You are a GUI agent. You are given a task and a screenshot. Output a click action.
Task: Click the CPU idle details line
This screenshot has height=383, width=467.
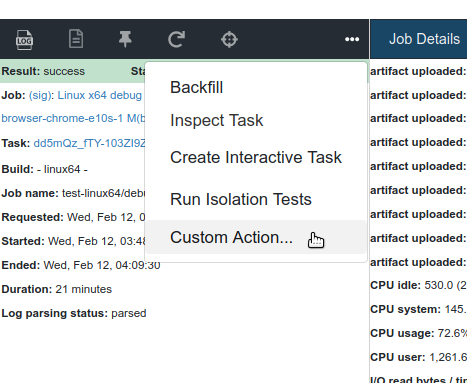coord(418,285)
